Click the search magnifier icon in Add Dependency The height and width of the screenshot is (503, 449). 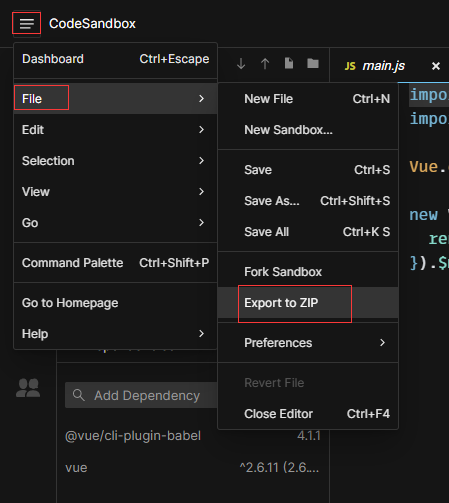79,395
